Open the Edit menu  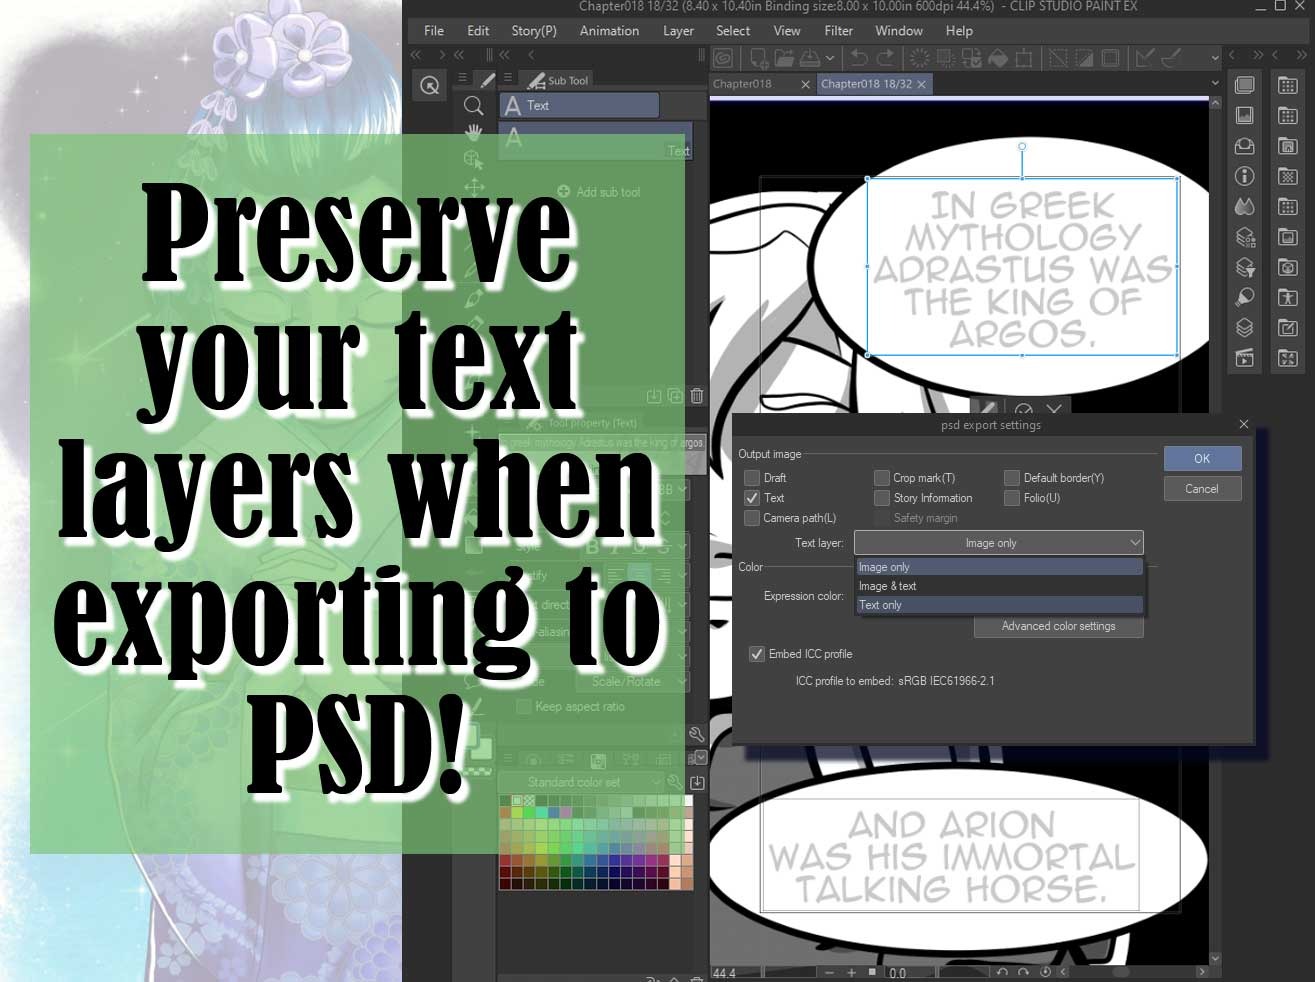click(478, 31)
